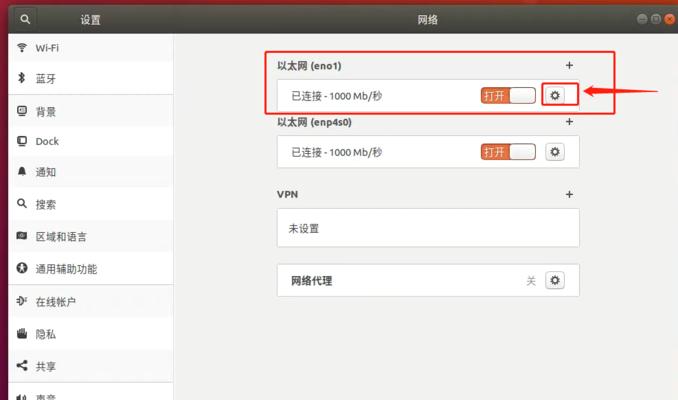Open 在线帐户 online accounts

tap(91, 301)
